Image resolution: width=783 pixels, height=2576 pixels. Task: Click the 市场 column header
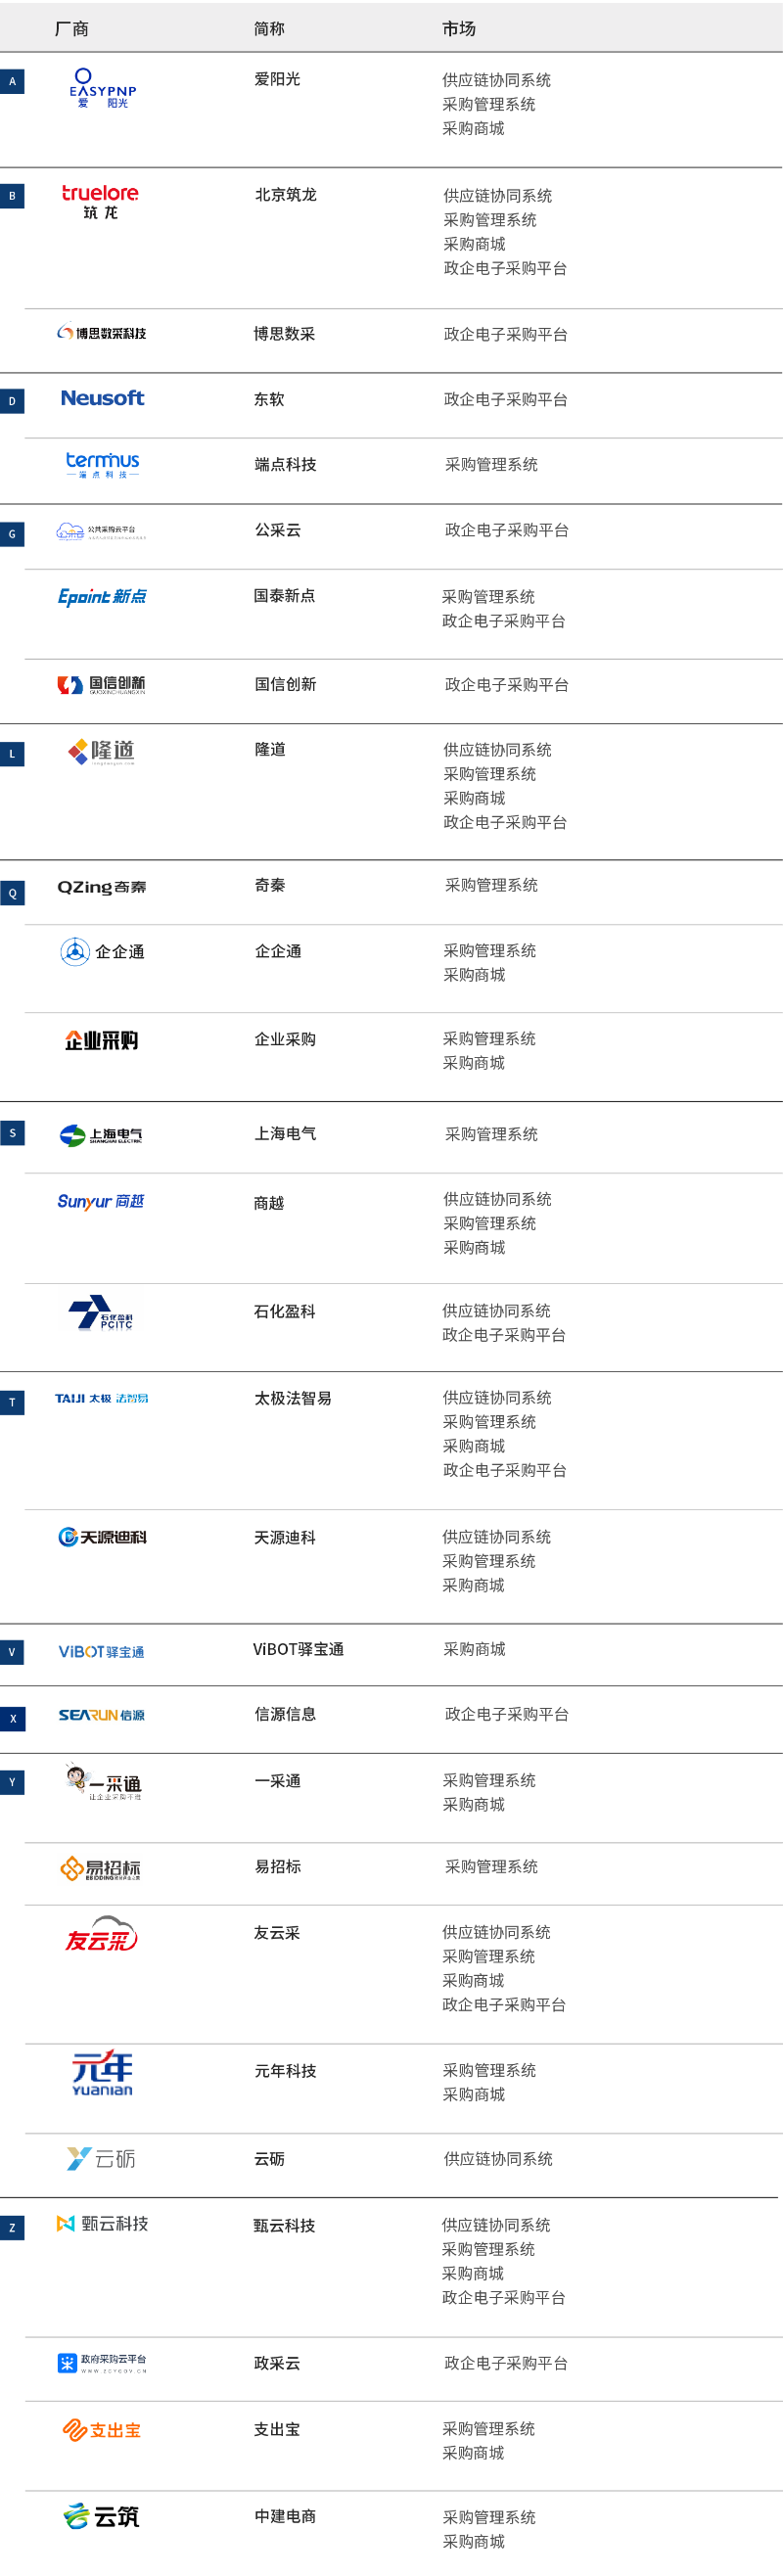pos(459,29)
